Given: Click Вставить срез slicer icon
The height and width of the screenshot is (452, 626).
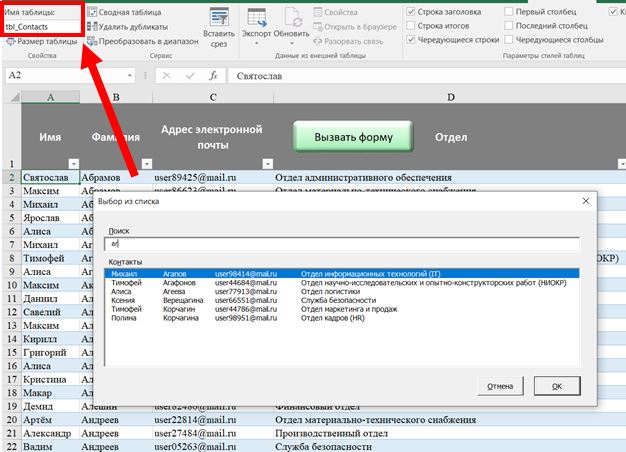Looking at the screenshot, I should tap(219, 17).
